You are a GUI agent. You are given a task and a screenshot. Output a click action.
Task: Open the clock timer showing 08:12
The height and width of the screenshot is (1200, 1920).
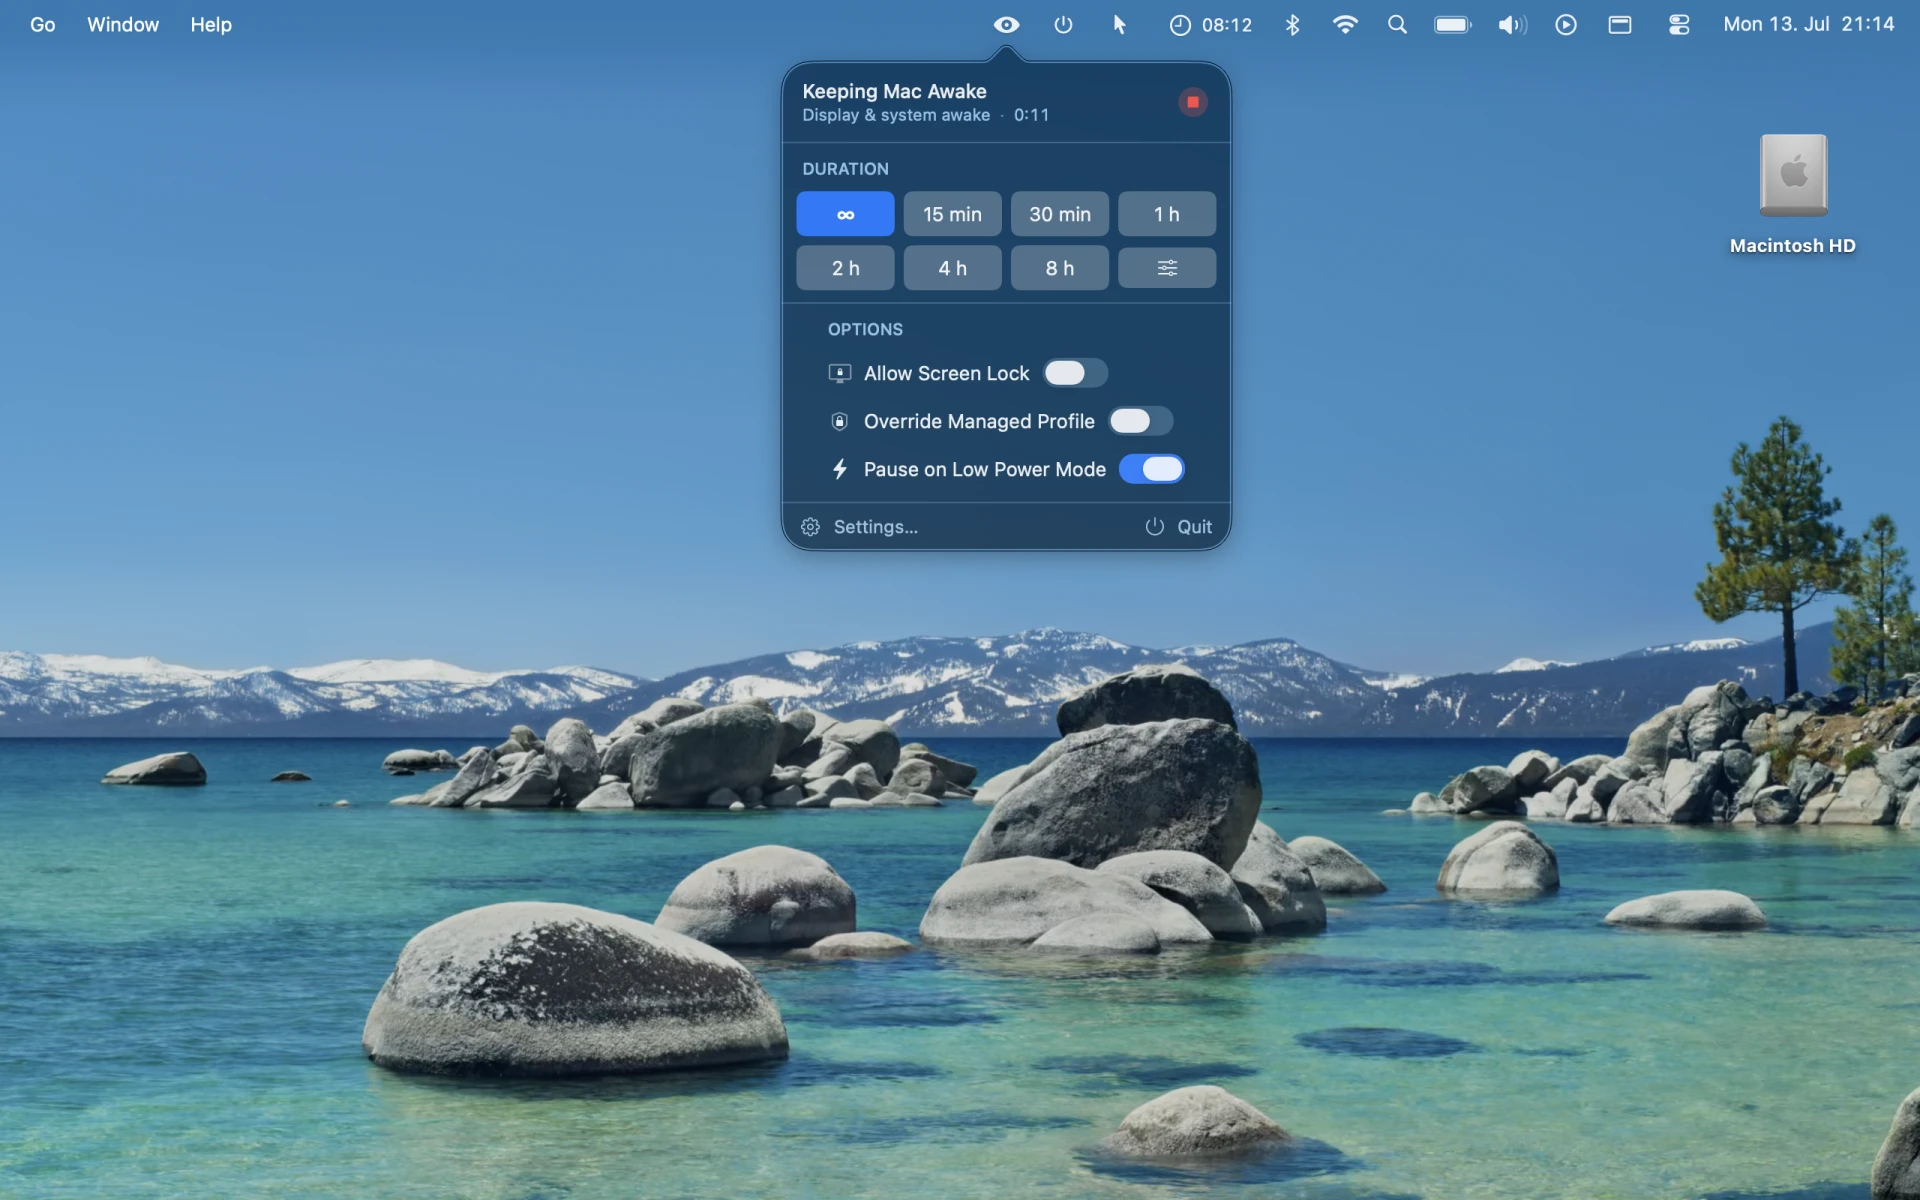click(1211, 25)
